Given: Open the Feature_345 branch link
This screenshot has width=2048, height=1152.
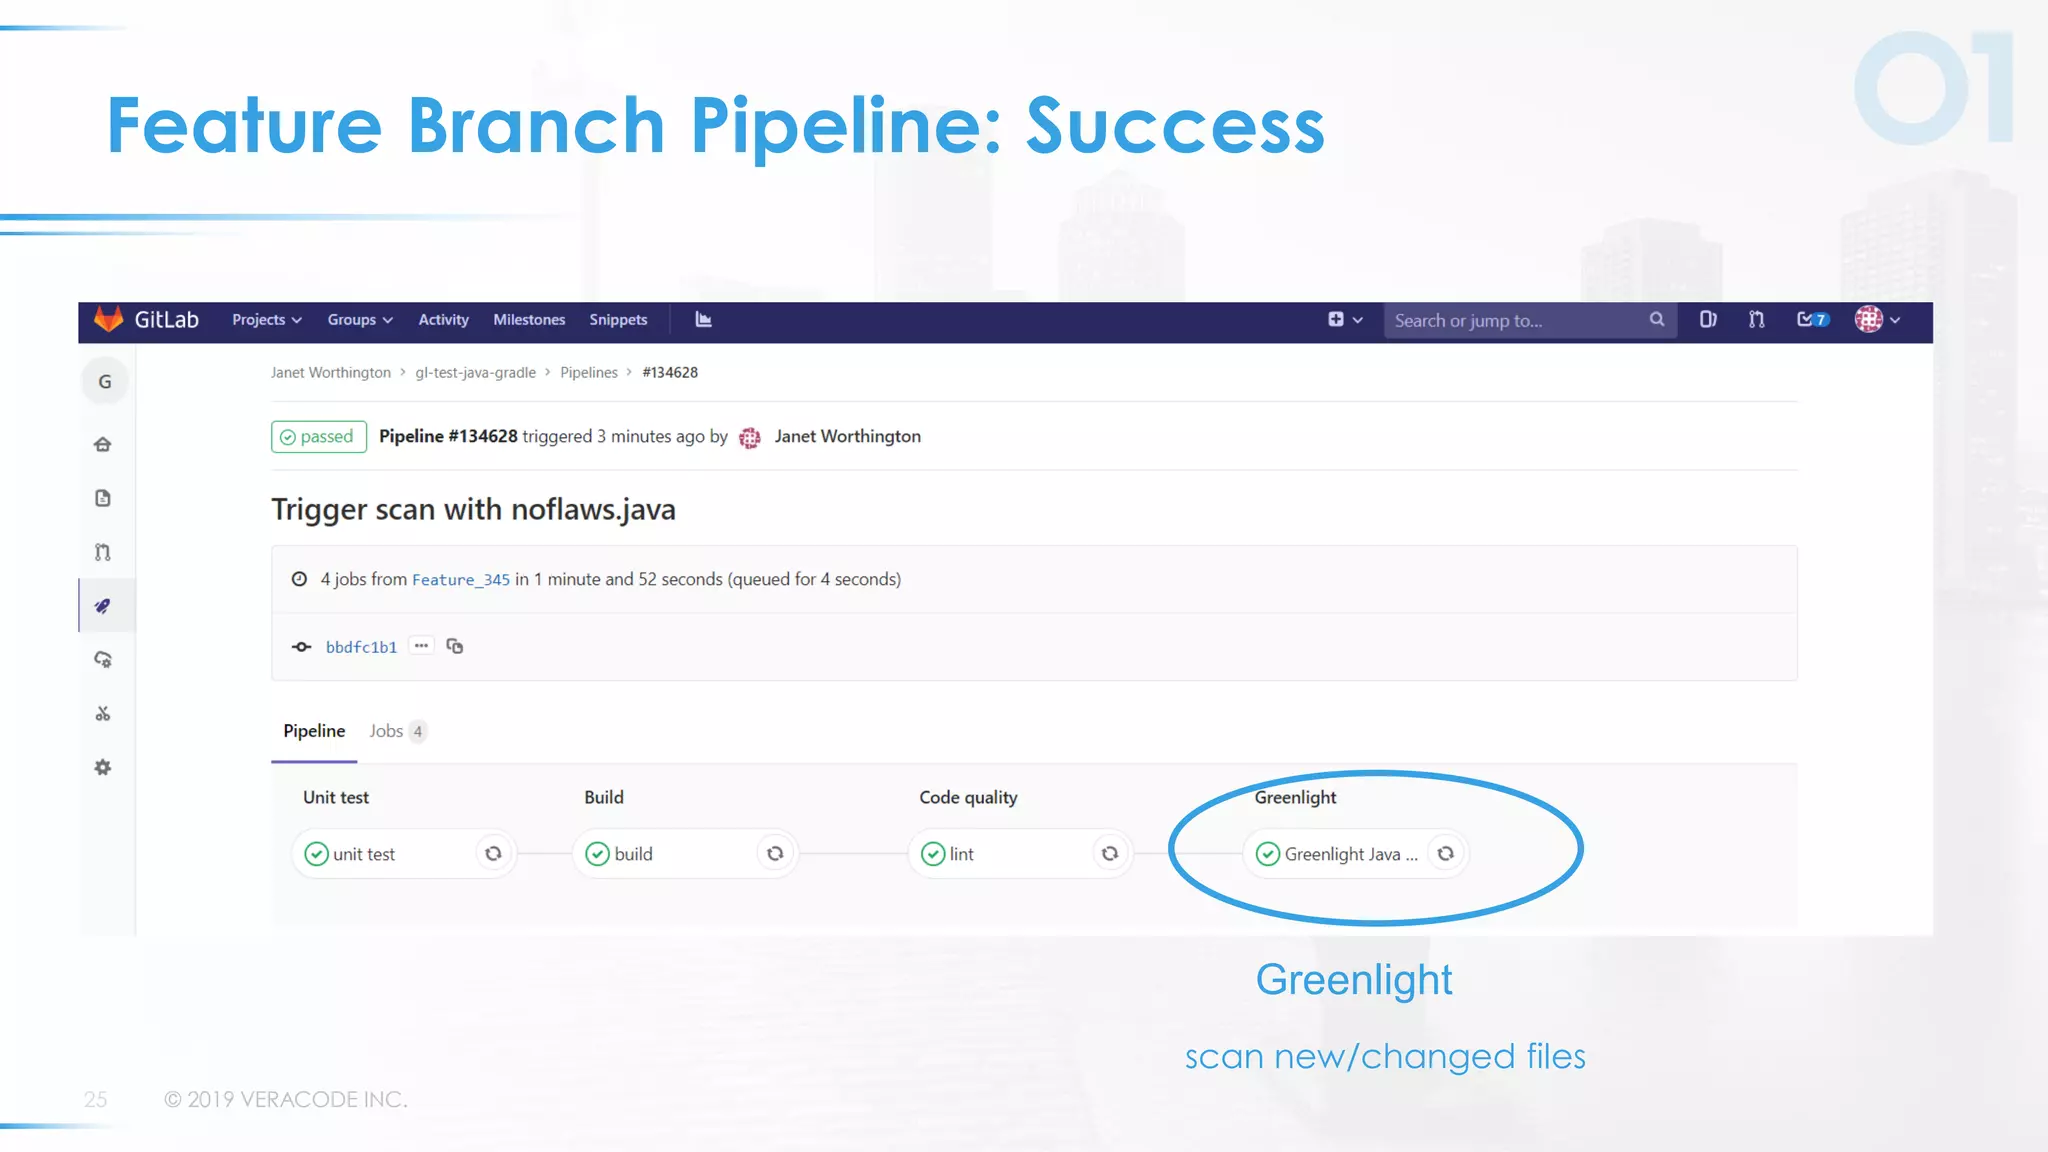Looking at the screenshot, I should coord(461,580).
